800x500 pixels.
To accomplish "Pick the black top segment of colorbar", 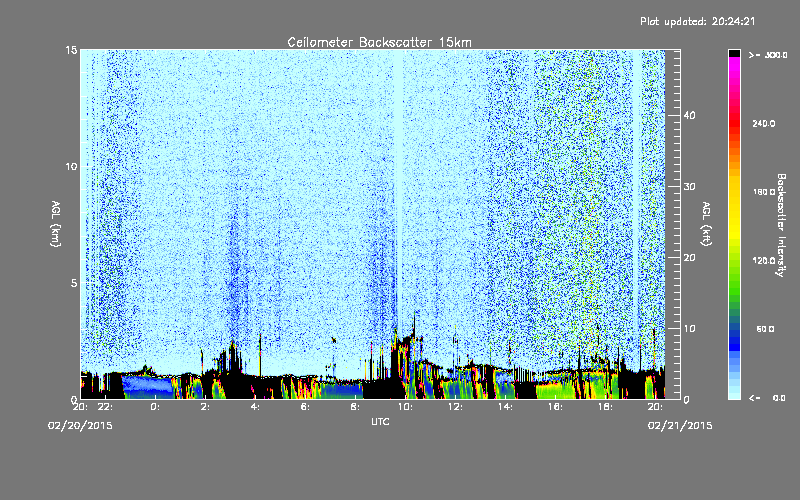I will [x=734, y=53].
